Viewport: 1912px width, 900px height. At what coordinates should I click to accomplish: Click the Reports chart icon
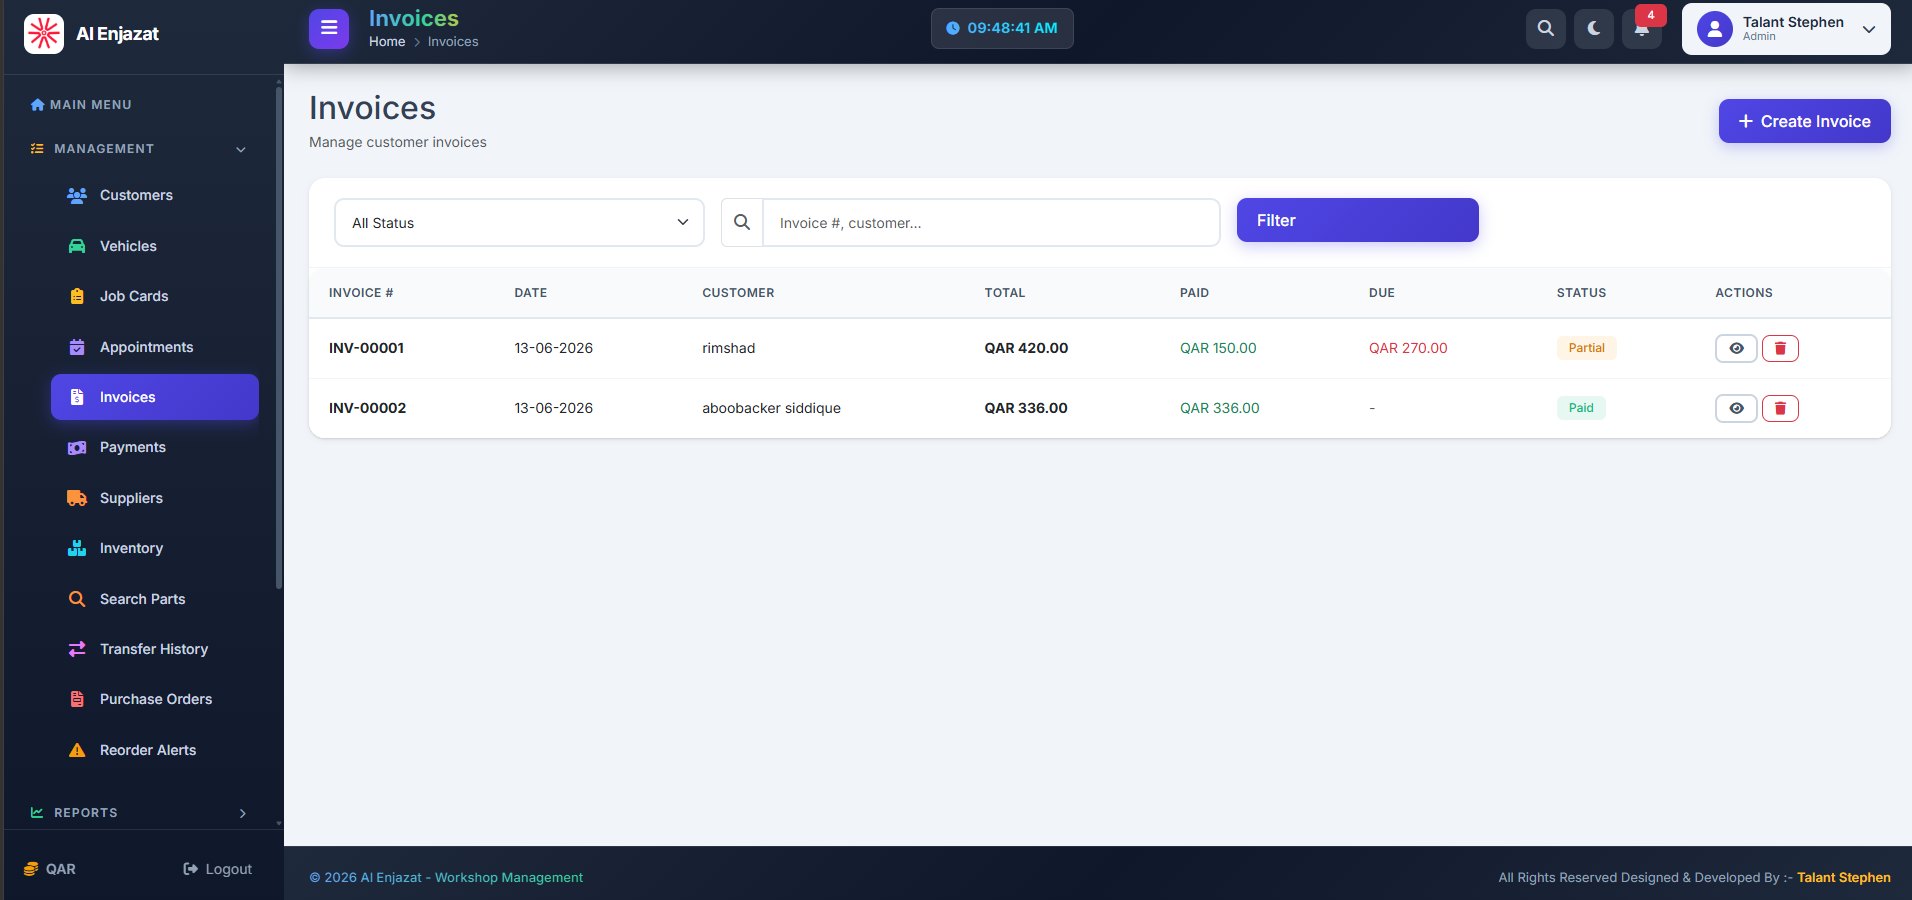click(x=37, y=813)
